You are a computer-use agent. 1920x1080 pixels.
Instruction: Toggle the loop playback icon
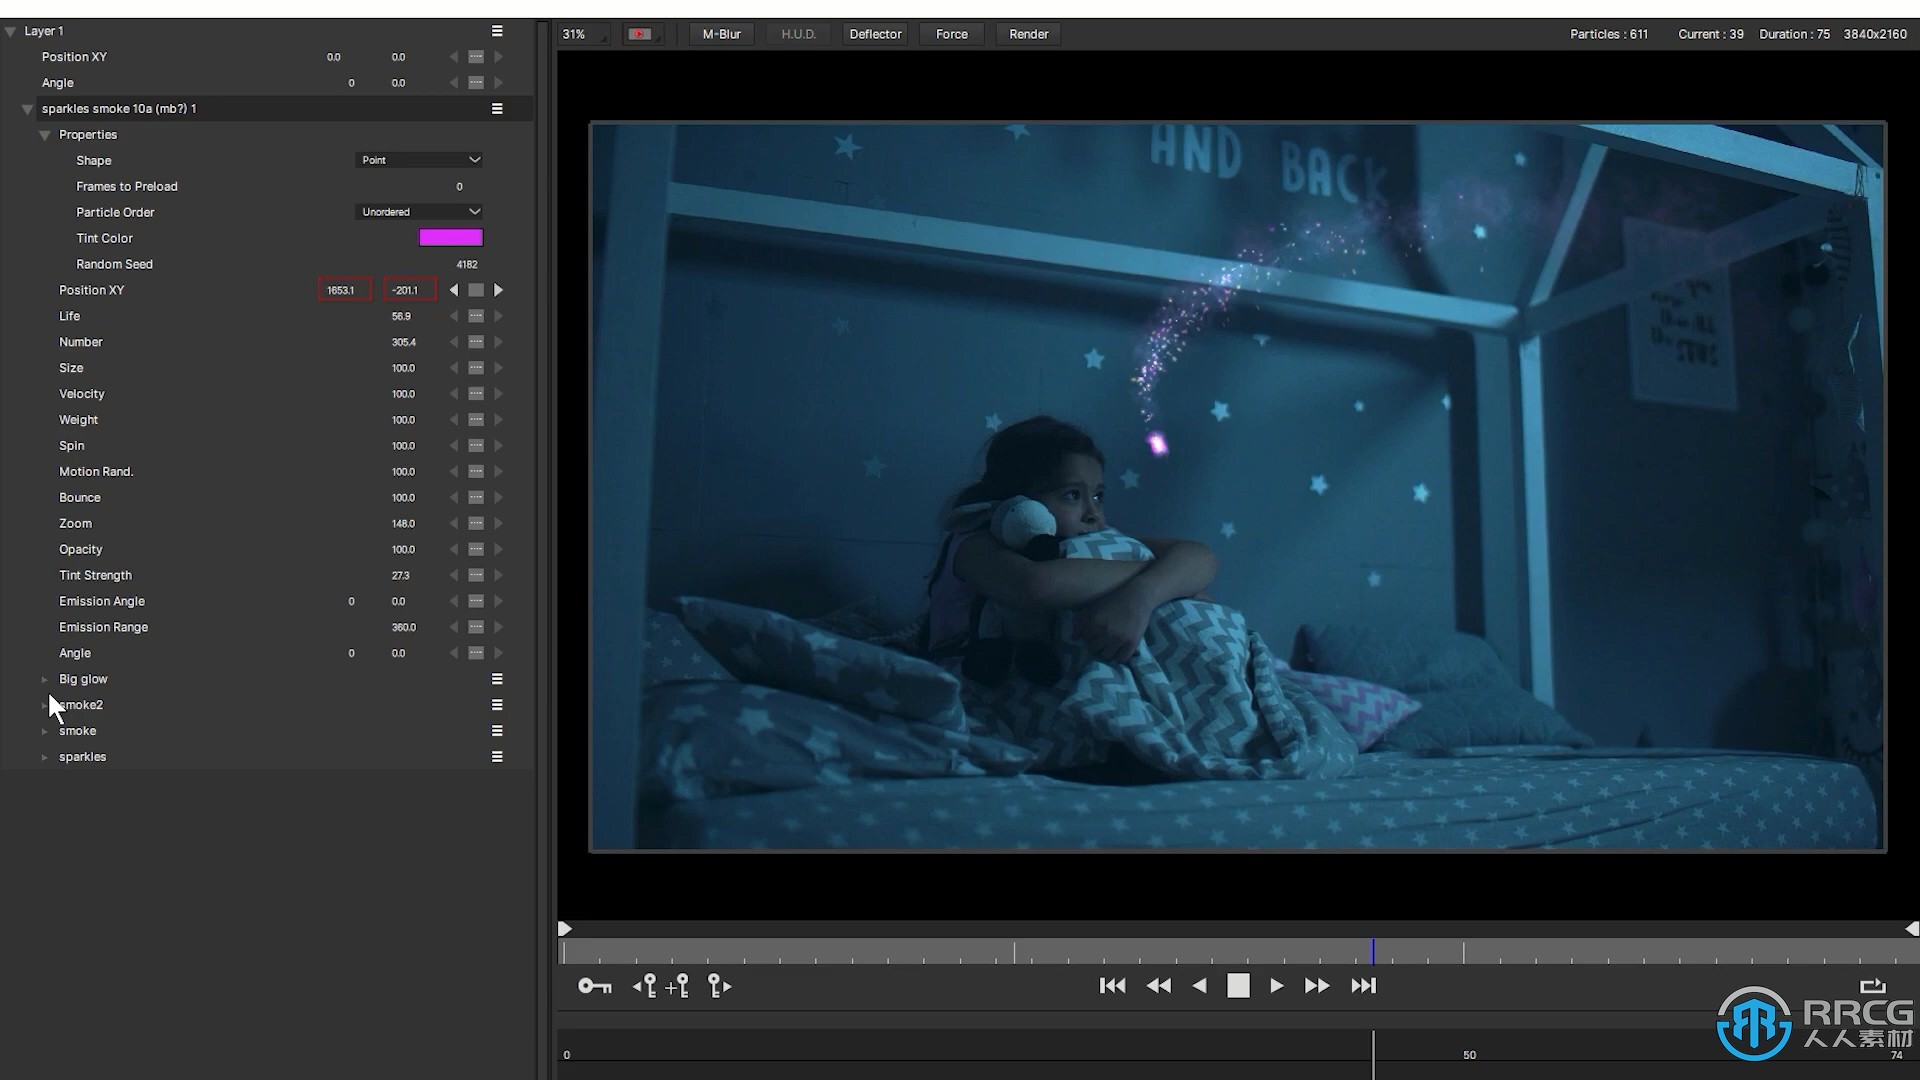(x=1872, y=986)
